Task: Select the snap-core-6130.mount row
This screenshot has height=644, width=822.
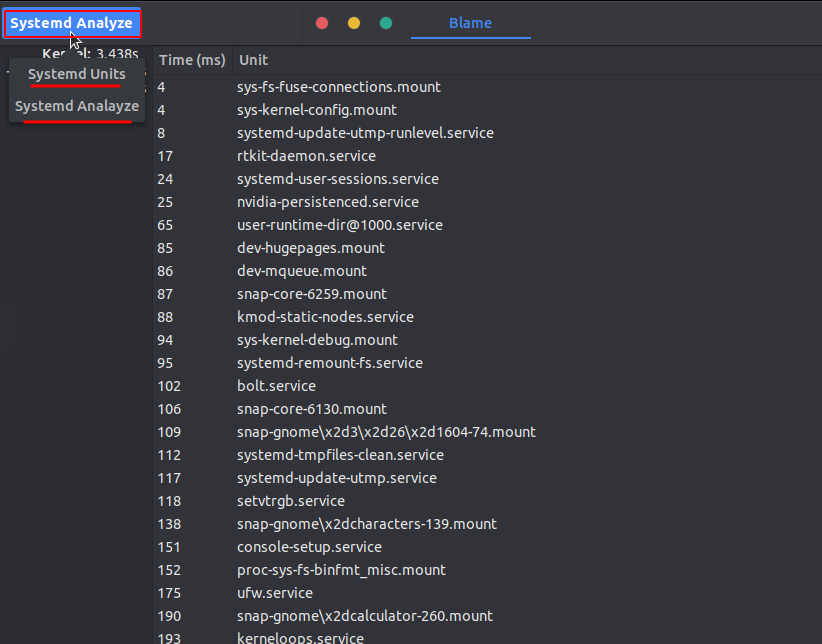Action: click(488, 409)
